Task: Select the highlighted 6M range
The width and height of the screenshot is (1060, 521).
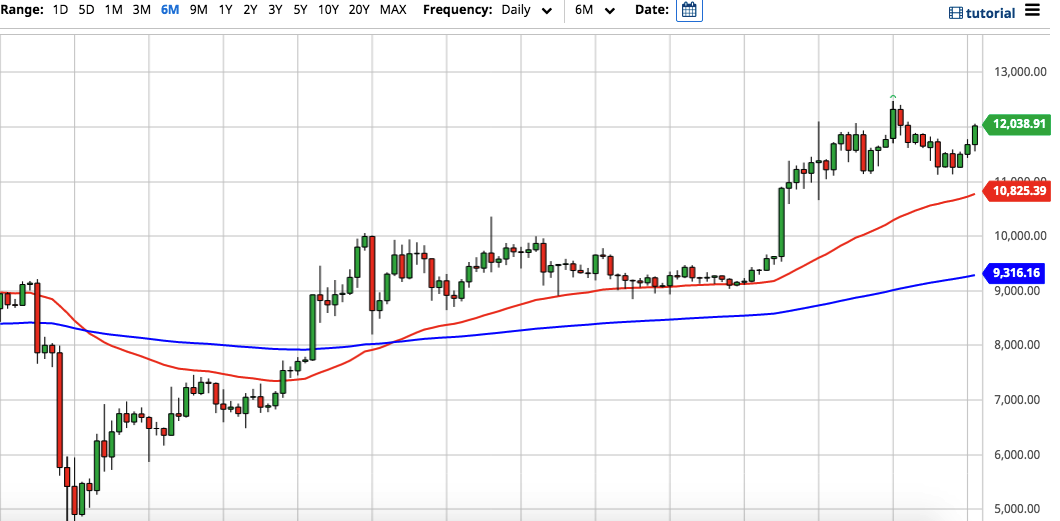Action: [170, 10]
